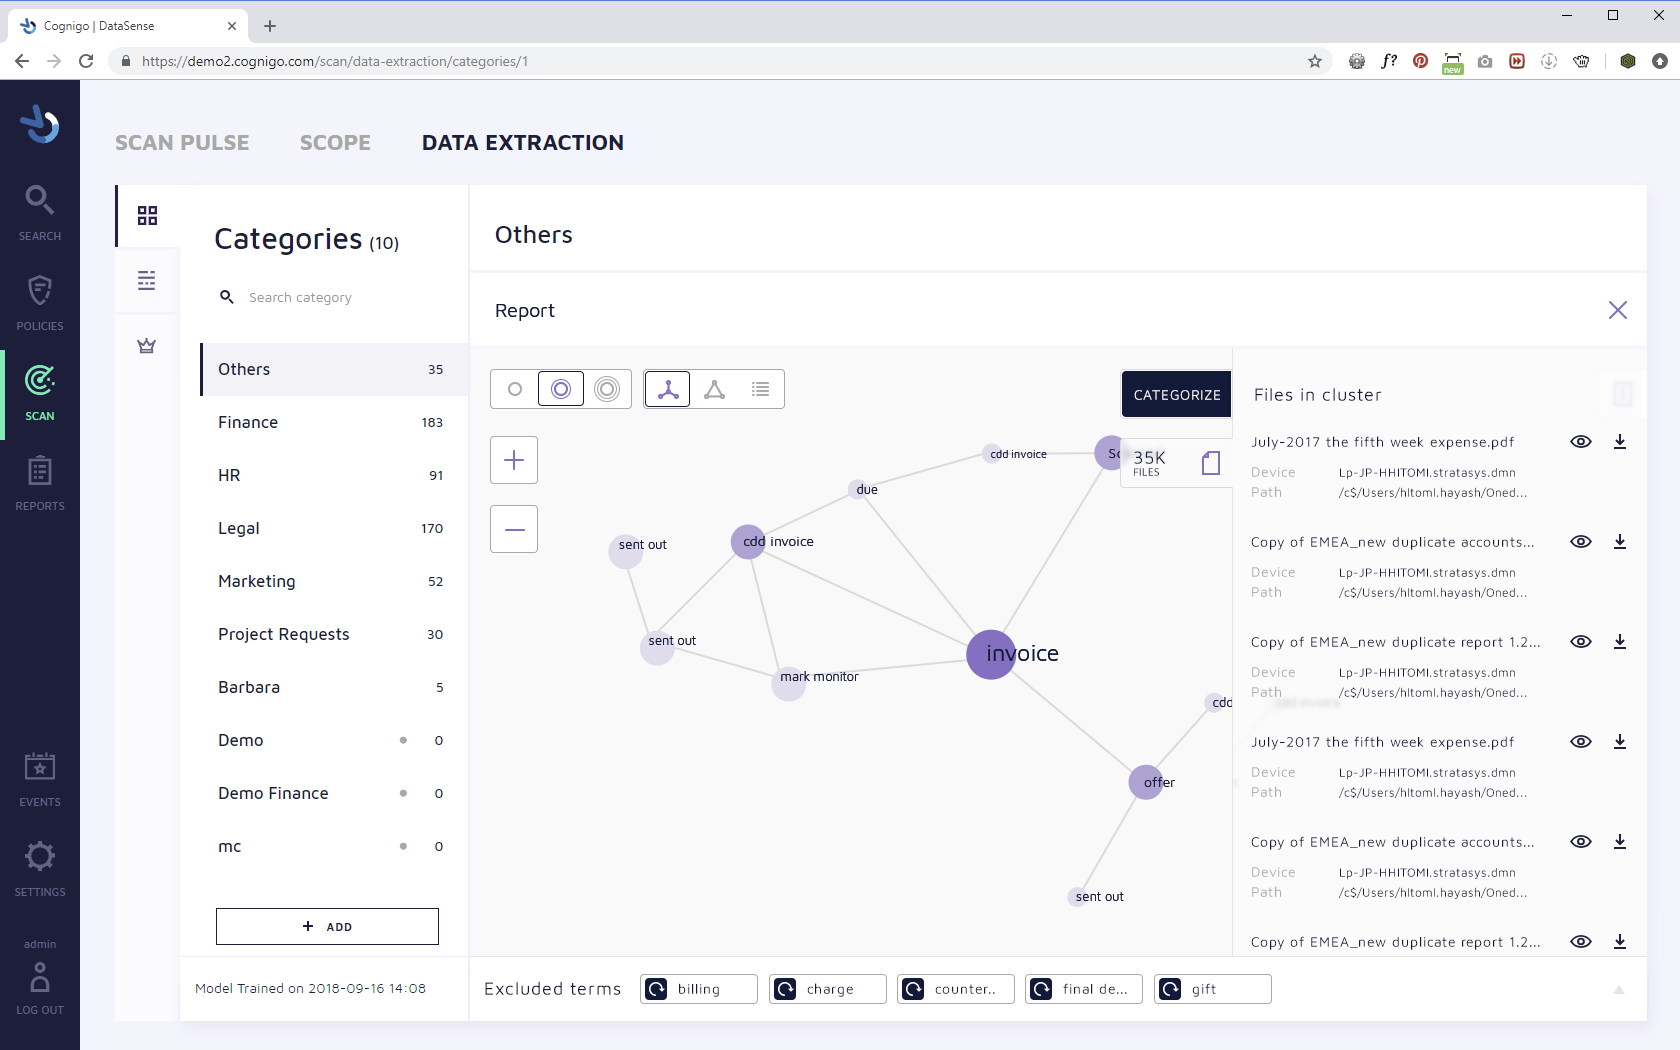The image size is (1680, 1050).
Task: Preview first July-2017 fifth week expense.pdf
Action: [1581, 442]
